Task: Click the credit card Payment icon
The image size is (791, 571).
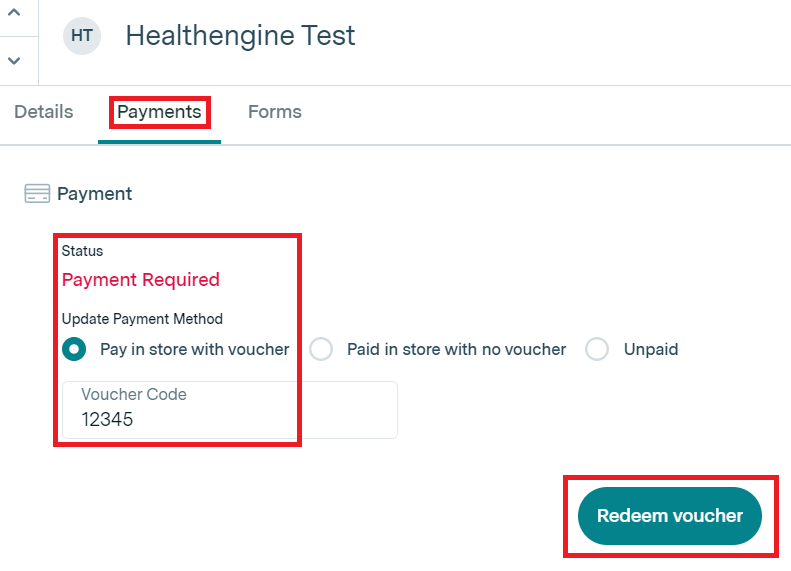Action: click(x=37, y=194)
